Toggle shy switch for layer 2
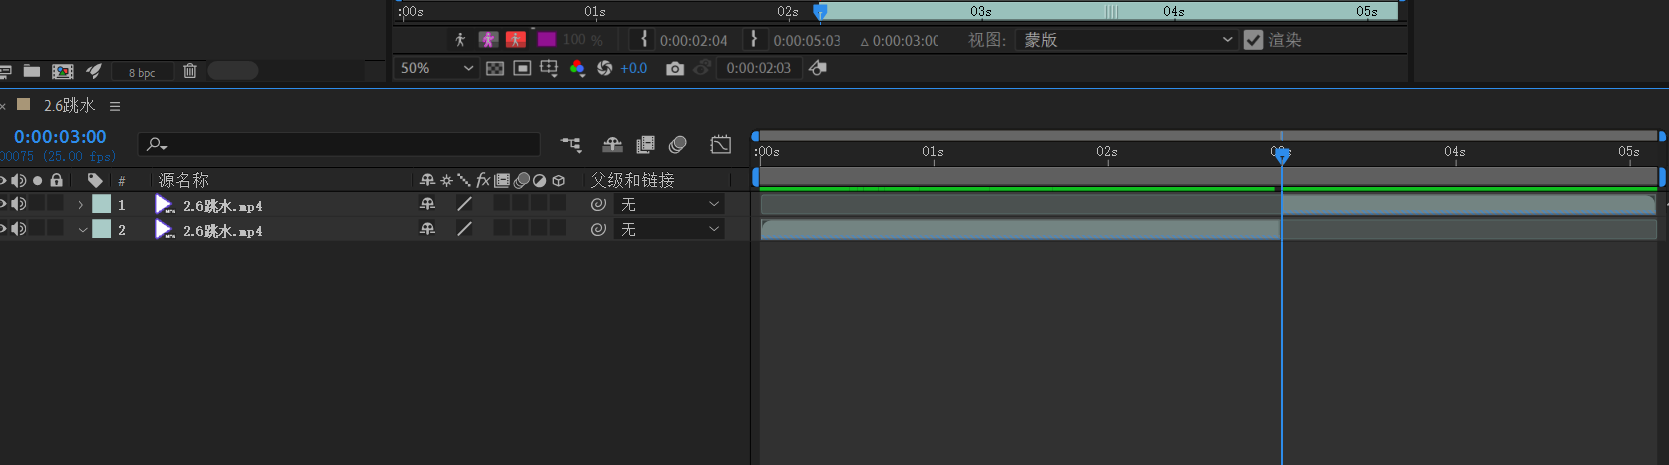The height and width of the screenshot is (465, 1669). (x=427, y=229)
